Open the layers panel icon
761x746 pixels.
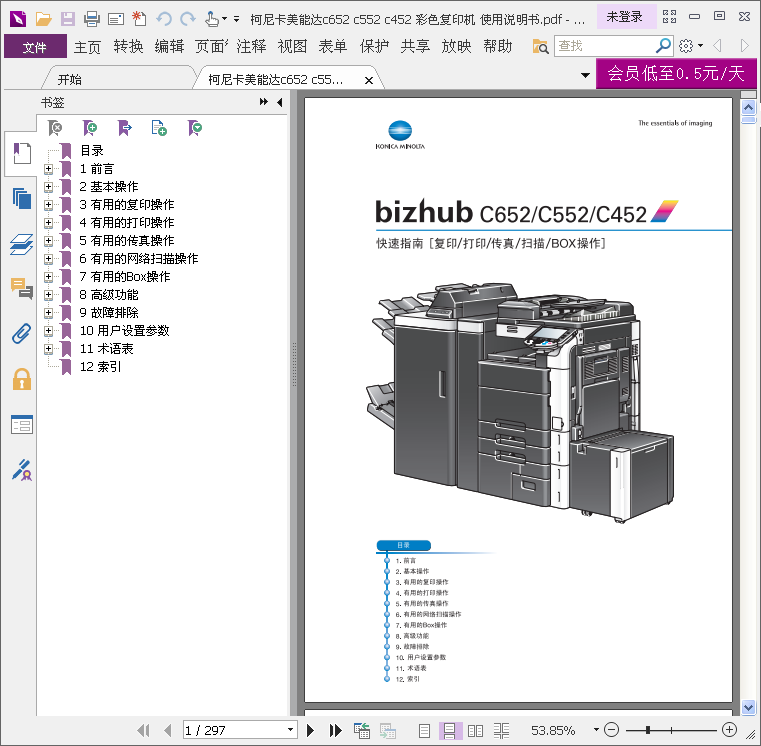[x=22, y=244]
